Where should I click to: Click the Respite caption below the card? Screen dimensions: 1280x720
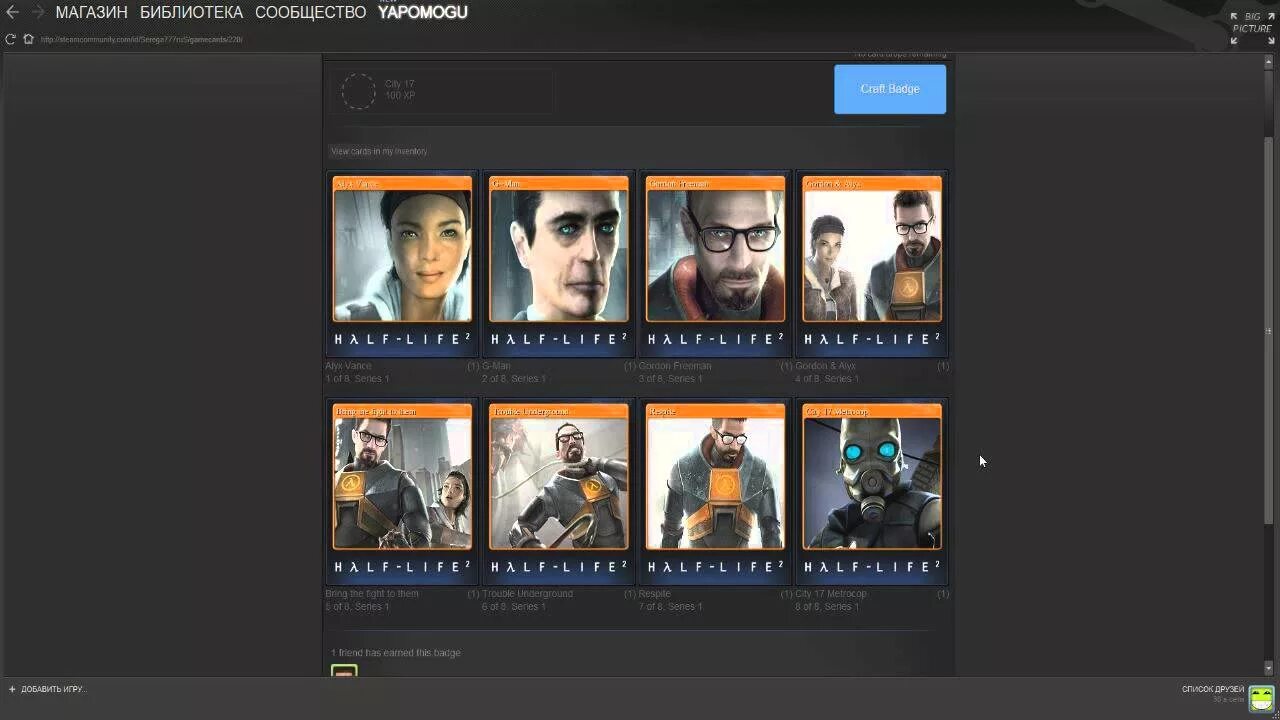pos(655,594)
